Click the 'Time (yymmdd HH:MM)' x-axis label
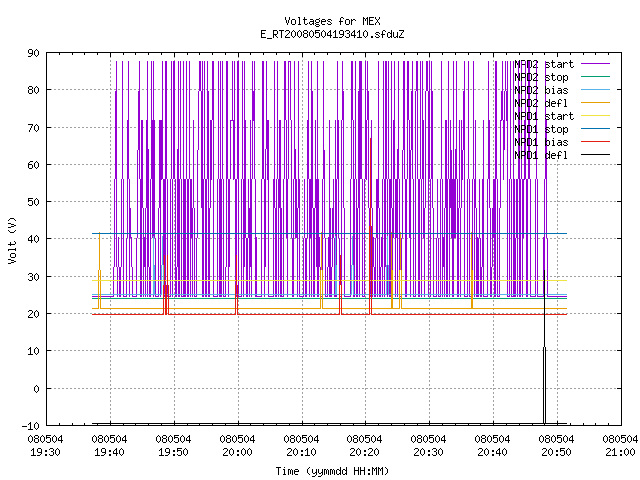 [x=332, y=471]
